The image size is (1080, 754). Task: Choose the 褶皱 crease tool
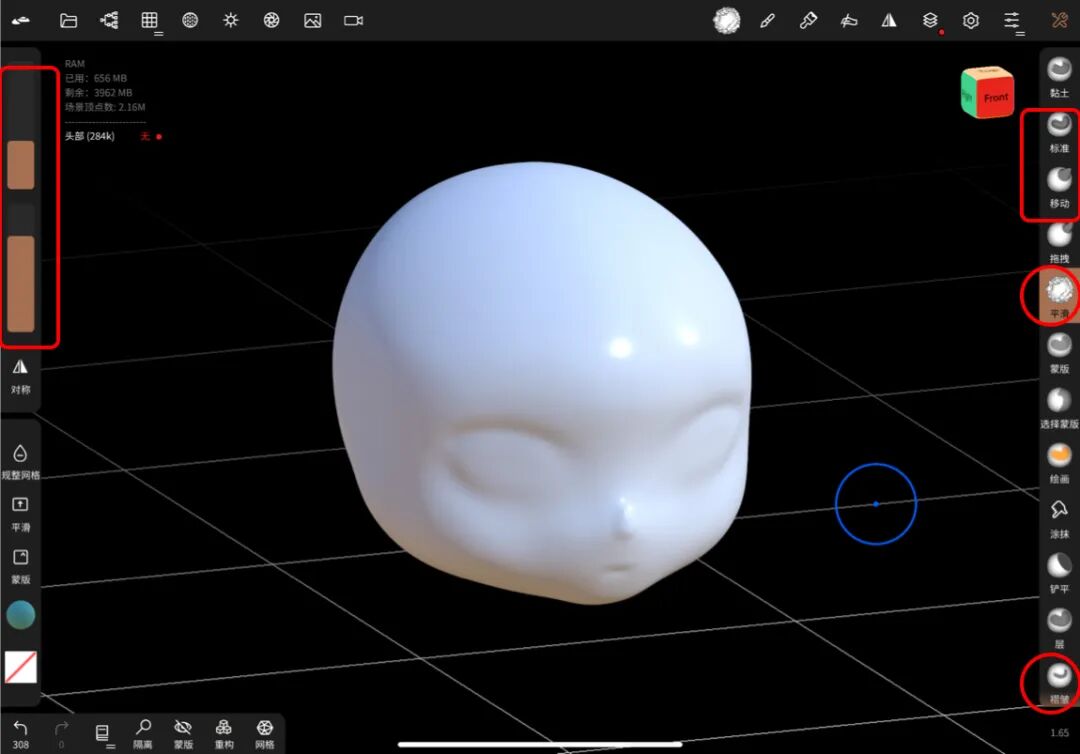[1059, 684]
